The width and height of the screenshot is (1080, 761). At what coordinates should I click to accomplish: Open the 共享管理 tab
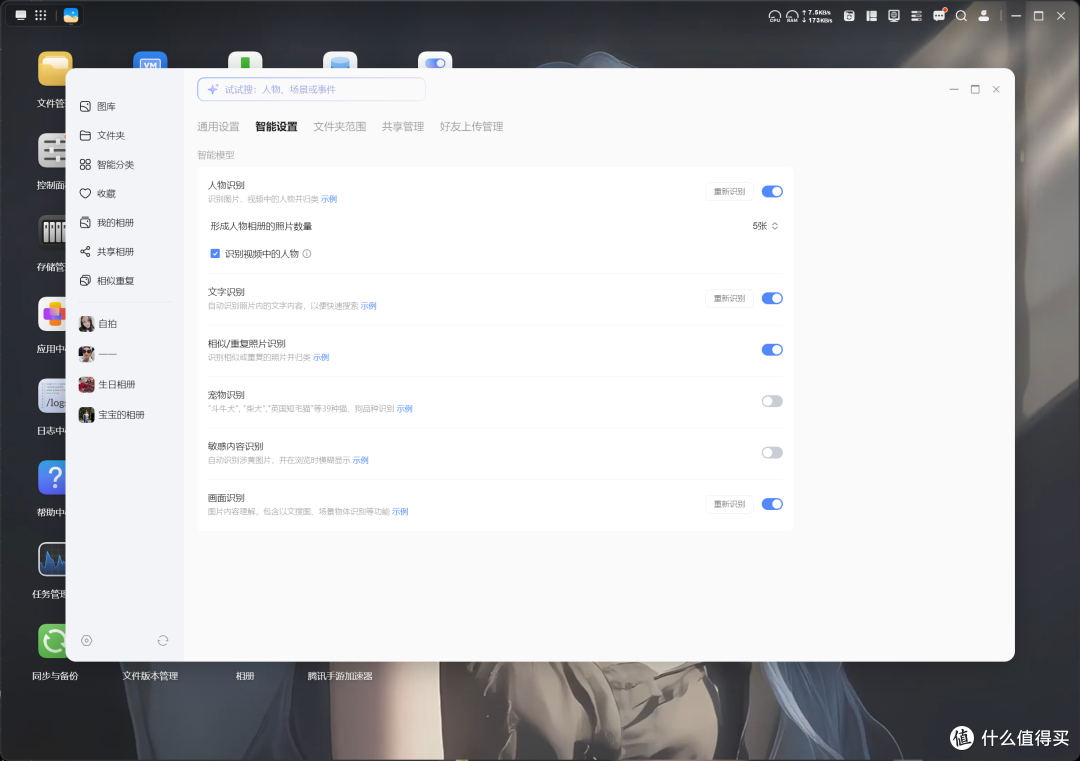tap(403, 127)
